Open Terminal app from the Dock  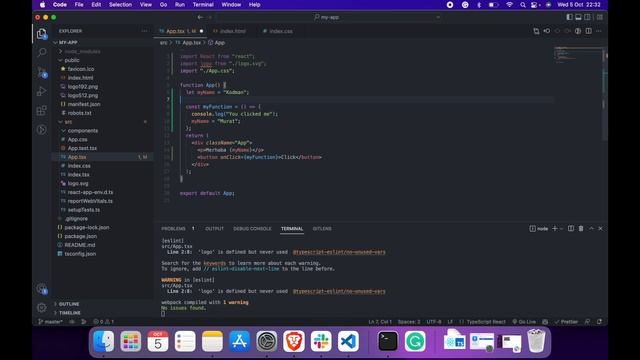point(387,341)
